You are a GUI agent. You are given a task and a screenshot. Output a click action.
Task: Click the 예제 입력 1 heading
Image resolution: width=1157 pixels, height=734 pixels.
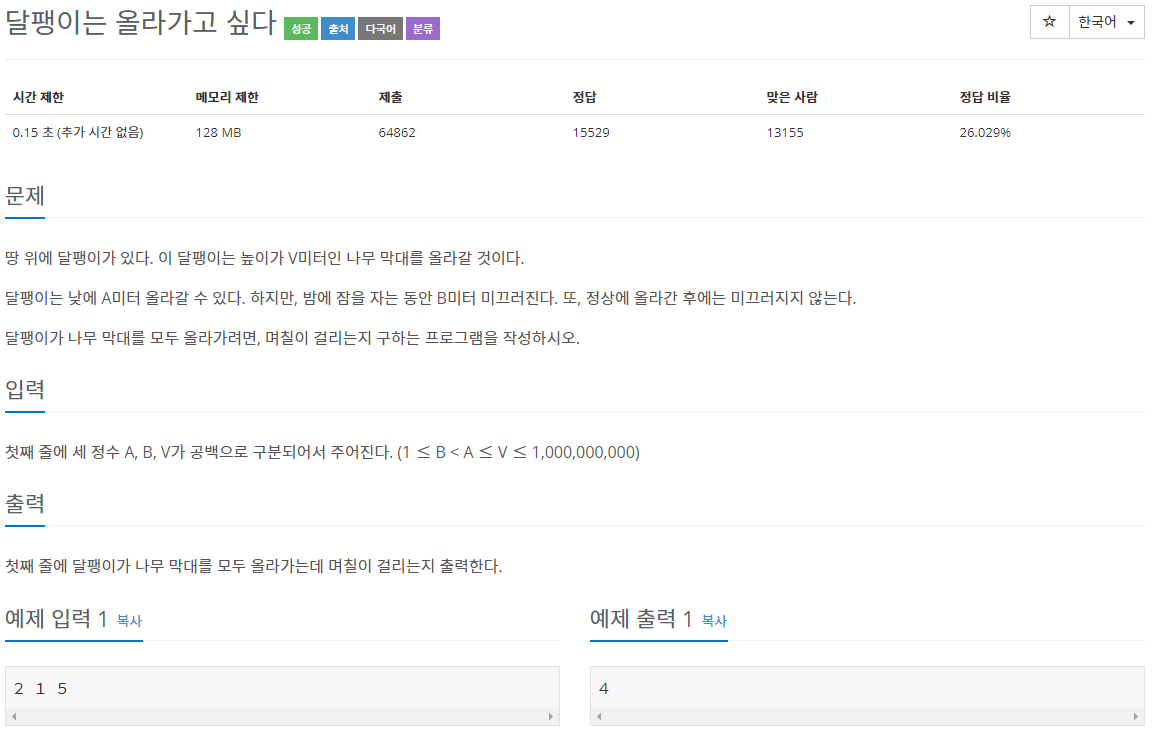(56, 618)
